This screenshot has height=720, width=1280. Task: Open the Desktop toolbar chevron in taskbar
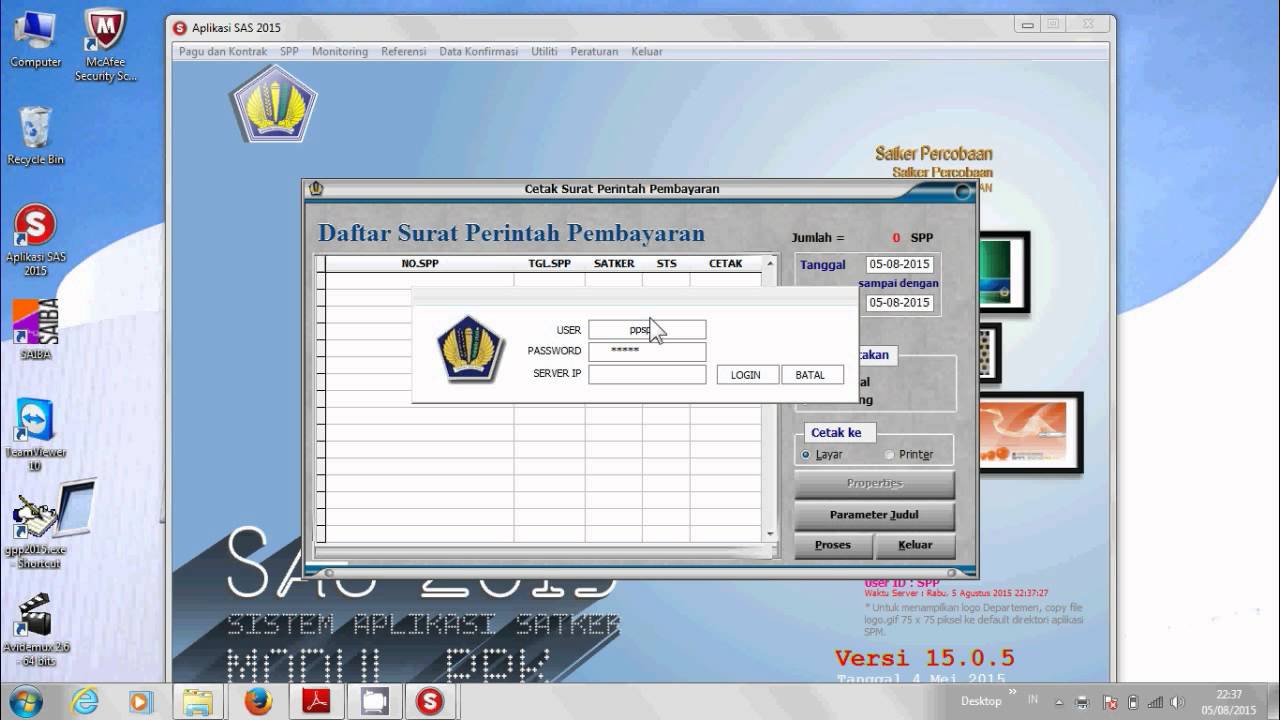point(1012,692)
